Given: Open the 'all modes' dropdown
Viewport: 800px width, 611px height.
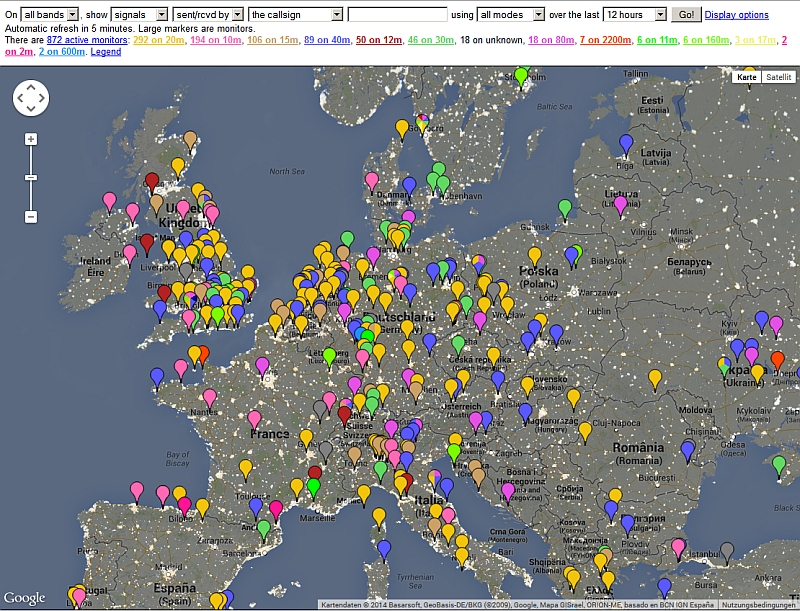Looking at the screenshot, I should [x=511, y=15].
